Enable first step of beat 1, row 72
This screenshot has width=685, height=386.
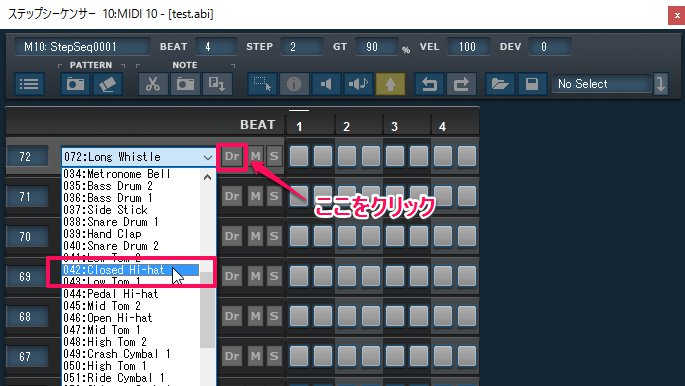pyautogui.click(x=299, y=156)
